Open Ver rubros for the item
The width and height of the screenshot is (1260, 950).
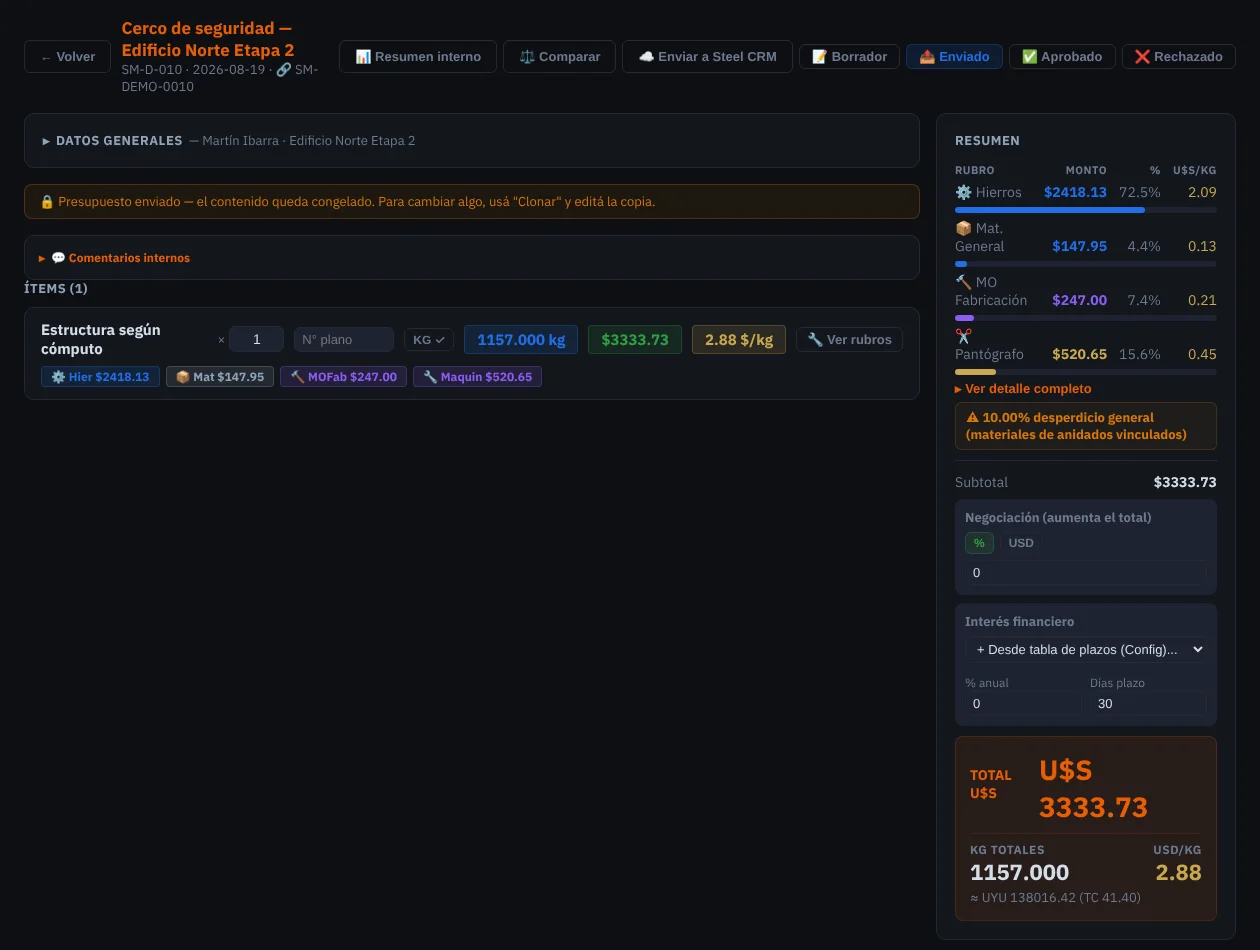[x=849, y=340]
